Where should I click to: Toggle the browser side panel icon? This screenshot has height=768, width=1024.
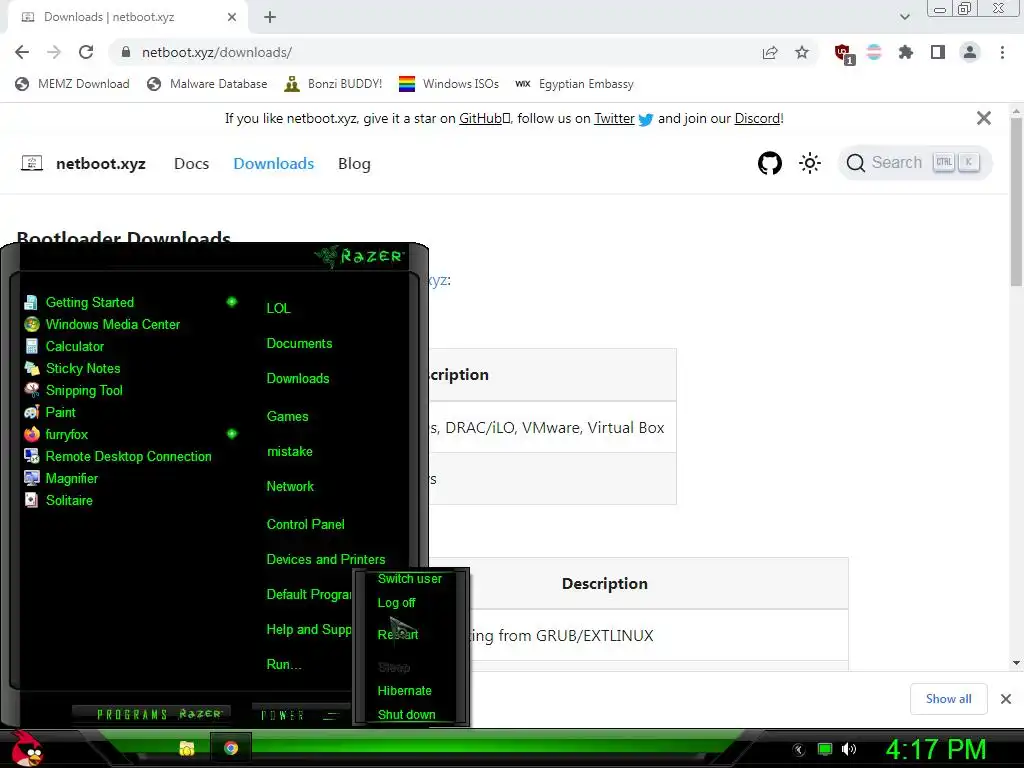[x=938, y=52]
